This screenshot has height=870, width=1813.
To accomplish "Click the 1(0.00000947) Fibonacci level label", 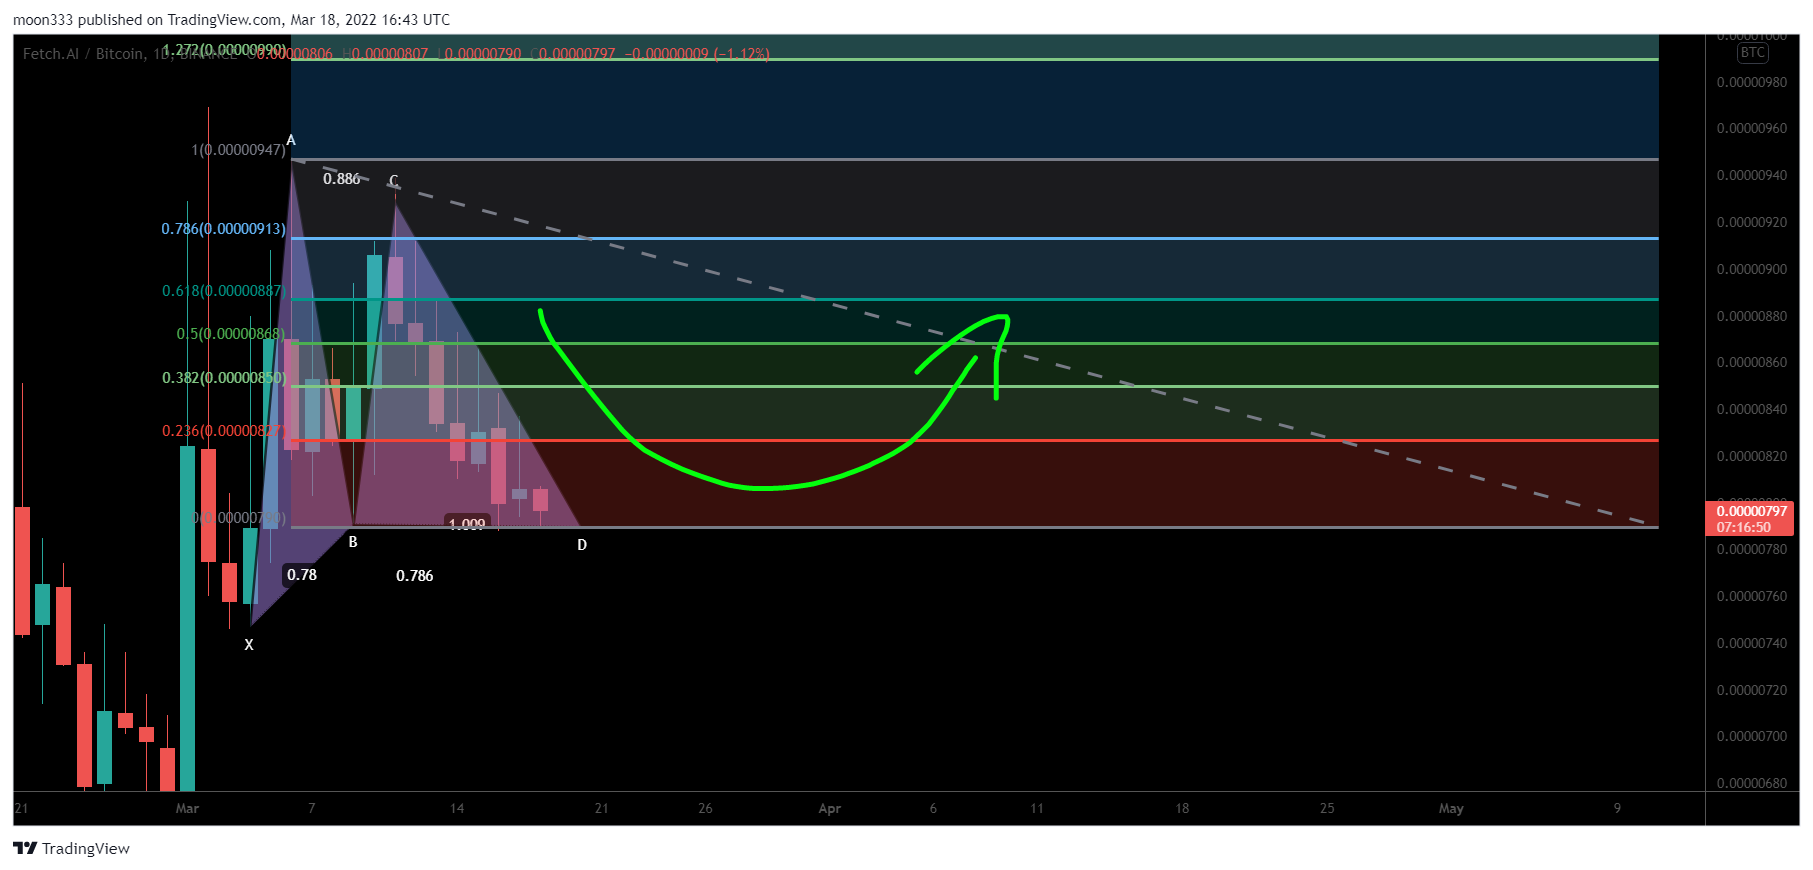I will (238, 150).
